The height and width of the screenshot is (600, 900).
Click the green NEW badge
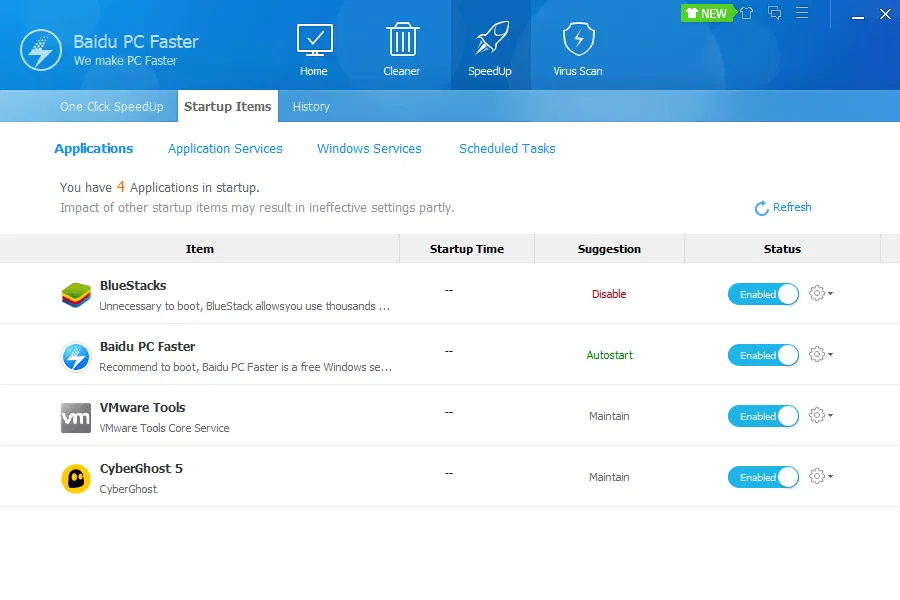click(707, 13)
